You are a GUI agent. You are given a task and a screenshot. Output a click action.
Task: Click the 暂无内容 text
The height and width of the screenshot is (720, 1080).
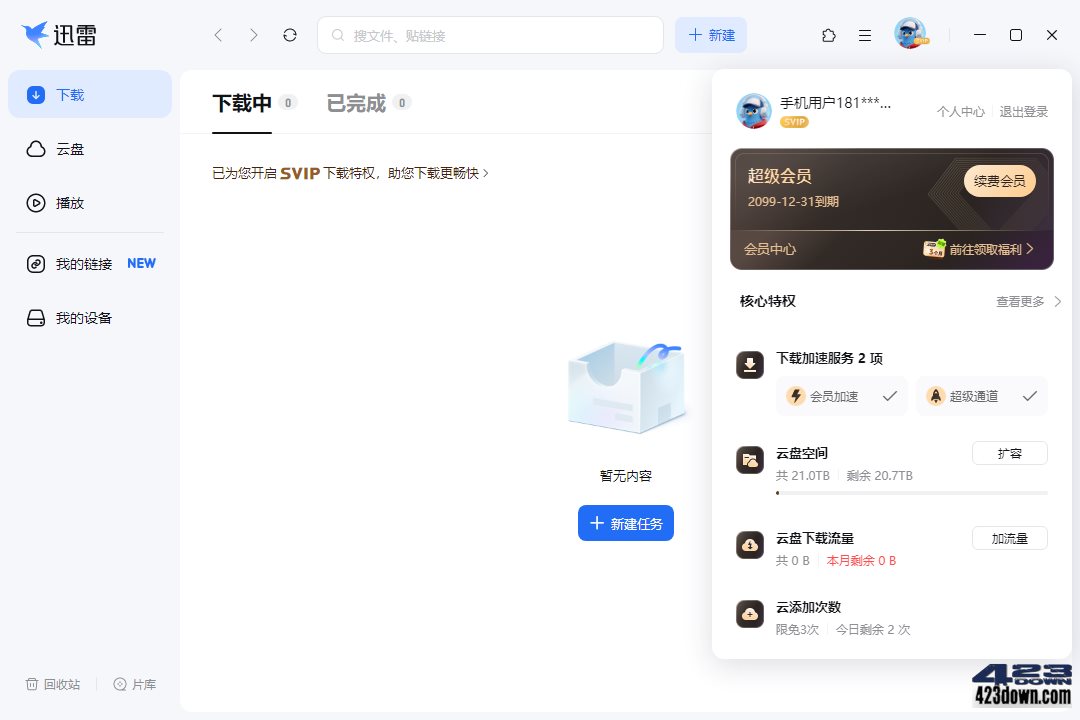(625, 475)
